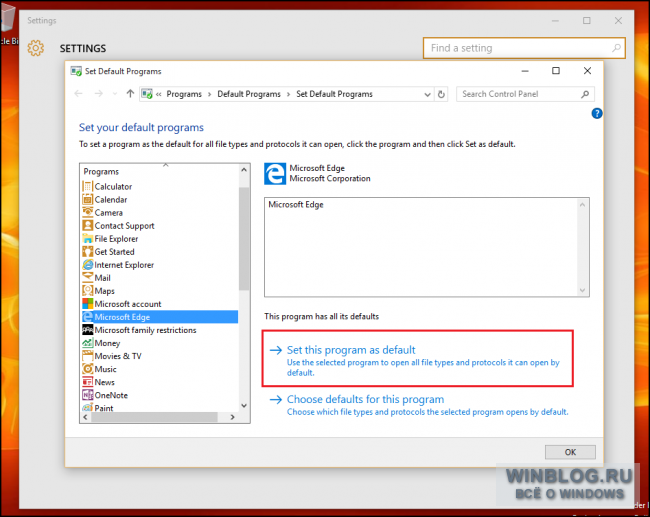650x517 pixels.
Task: Click the Money chart icon
Action: (87, 343)
